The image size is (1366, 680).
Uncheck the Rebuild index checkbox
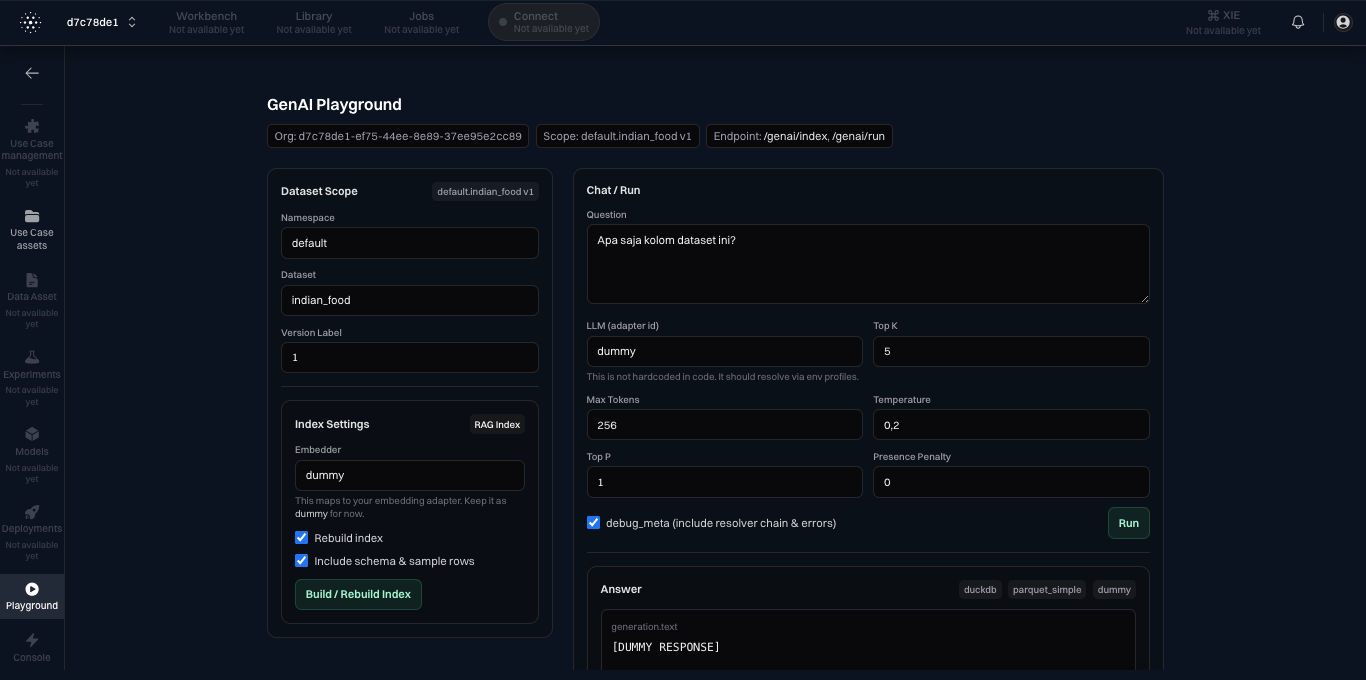click(301, 538)
